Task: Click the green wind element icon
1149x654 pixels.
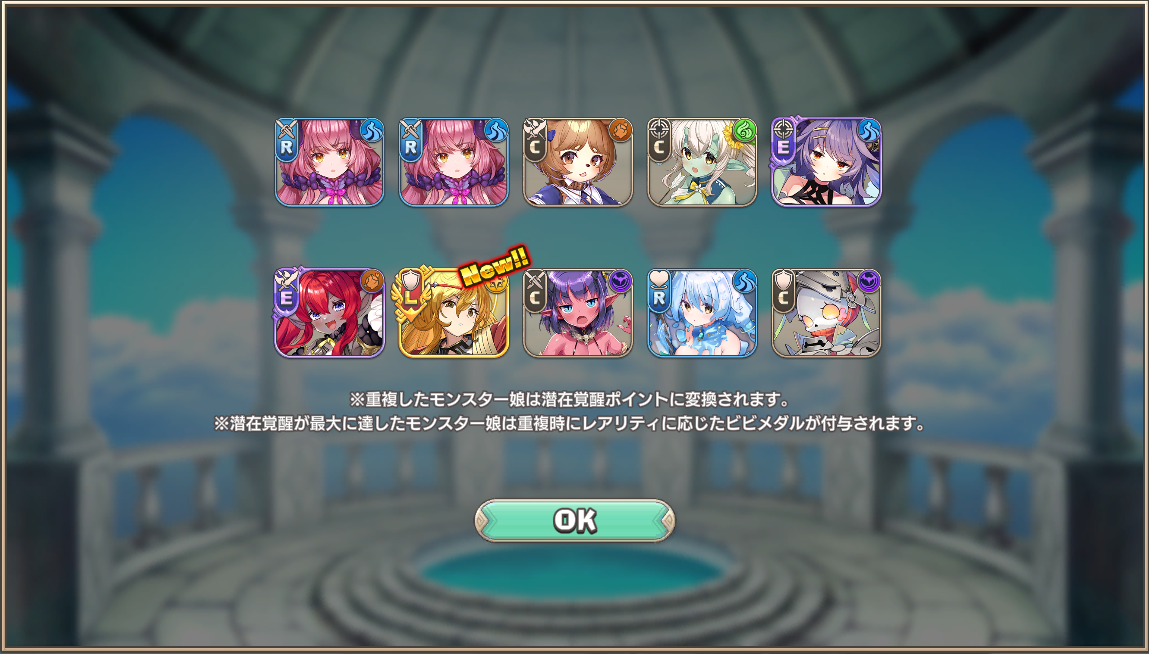Action: (x=745, y=130)
